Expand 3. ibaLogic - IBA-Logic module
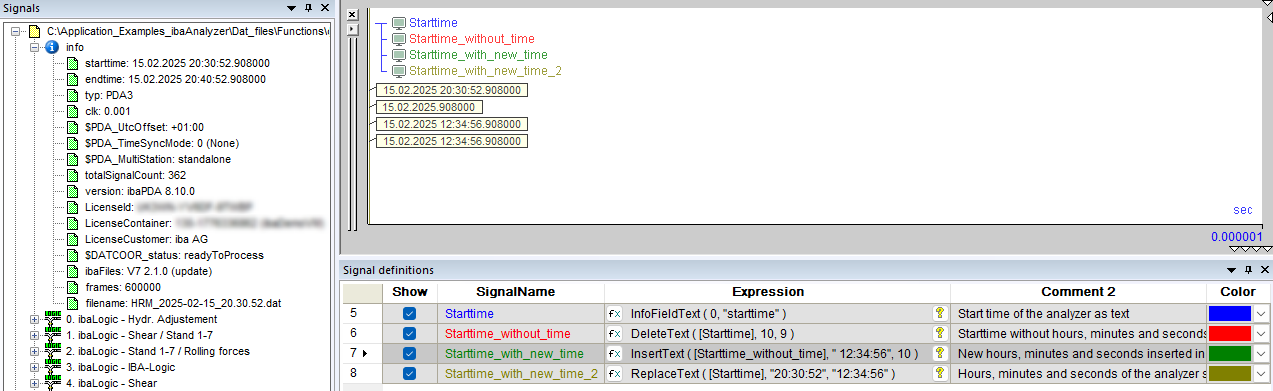The width and height of the screenshot is (1273, 391). click(35, 367)
